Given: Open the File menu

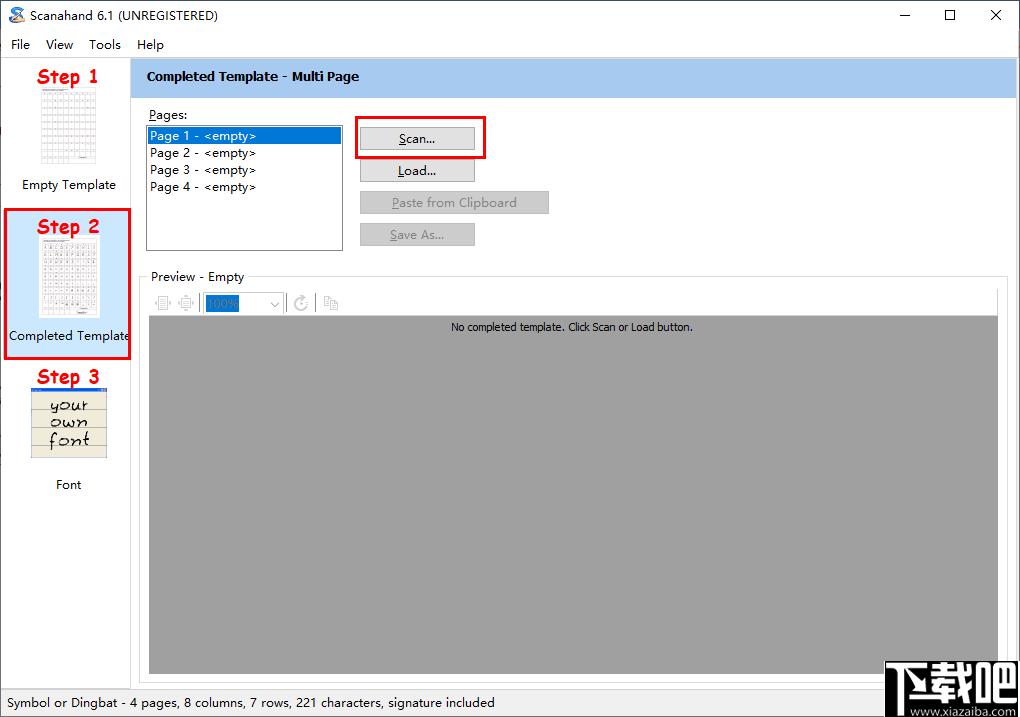Looking at the screenshot, I should tap(20, 44).
